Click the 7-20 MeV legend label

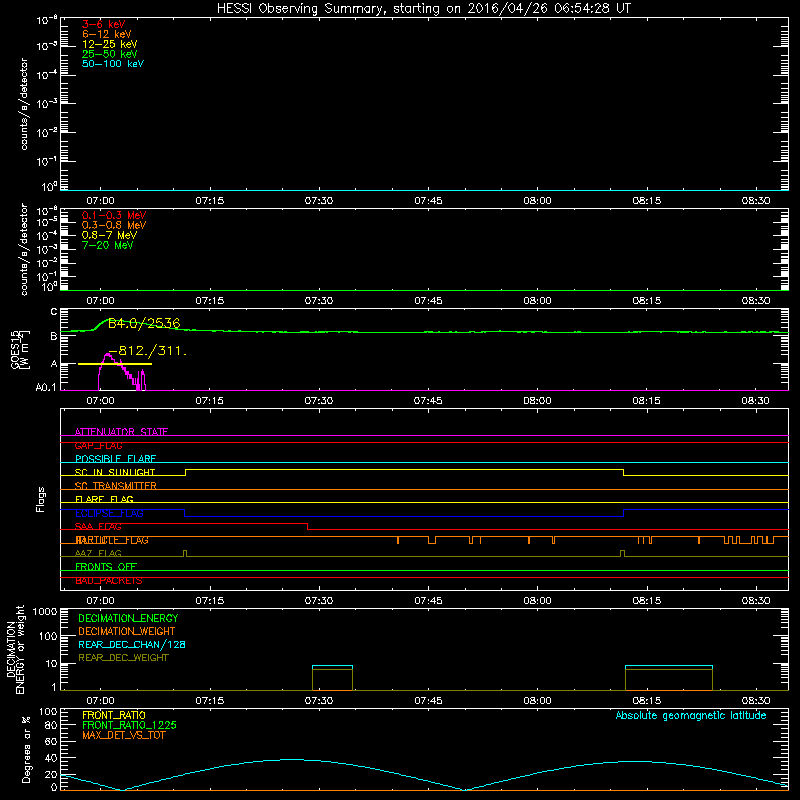coord(107,245)
